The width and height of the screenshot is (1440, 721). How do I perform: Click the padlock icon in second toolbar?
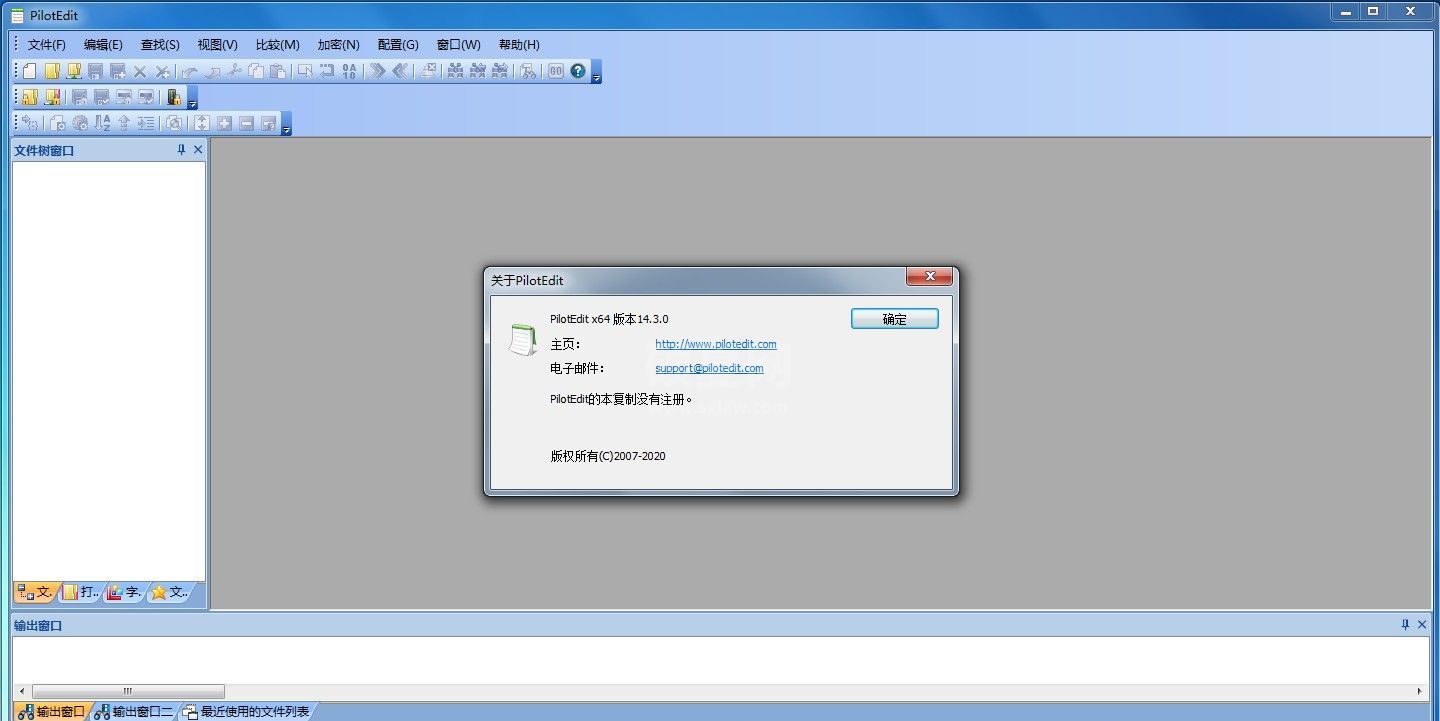[174, 97]
